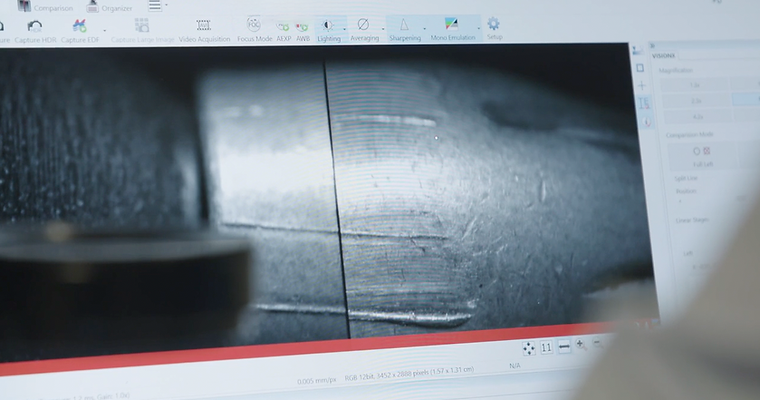Click the Capture EDF tool

79,32
